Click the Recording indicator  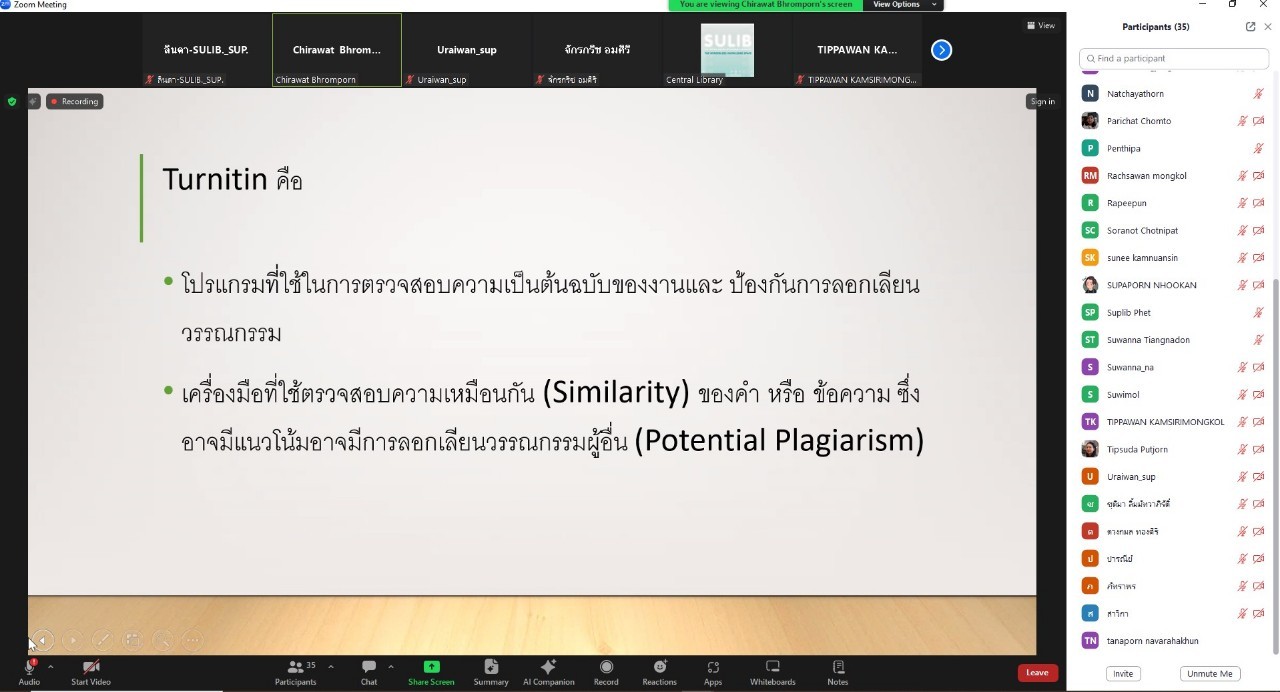[x=75, y=101]
